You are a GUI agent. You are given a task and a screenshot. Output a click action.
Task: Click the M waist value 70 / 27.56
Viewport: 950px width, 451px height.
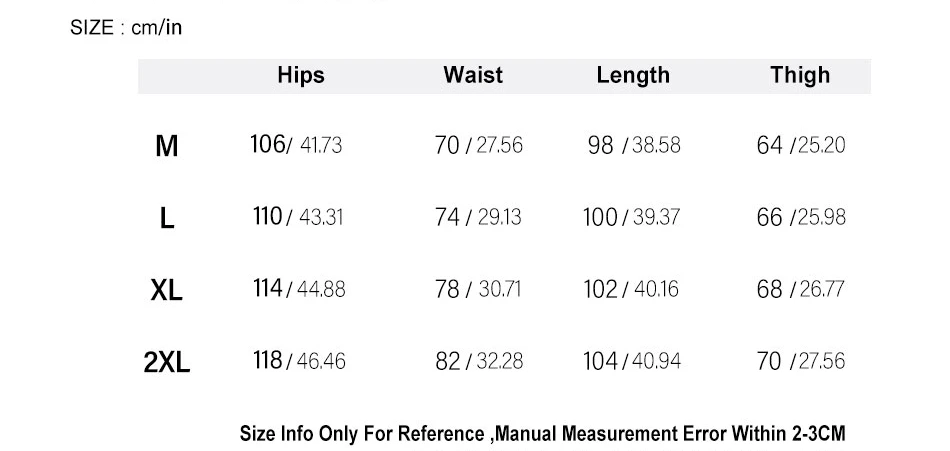pyautogui.click(x=478, y=145)
